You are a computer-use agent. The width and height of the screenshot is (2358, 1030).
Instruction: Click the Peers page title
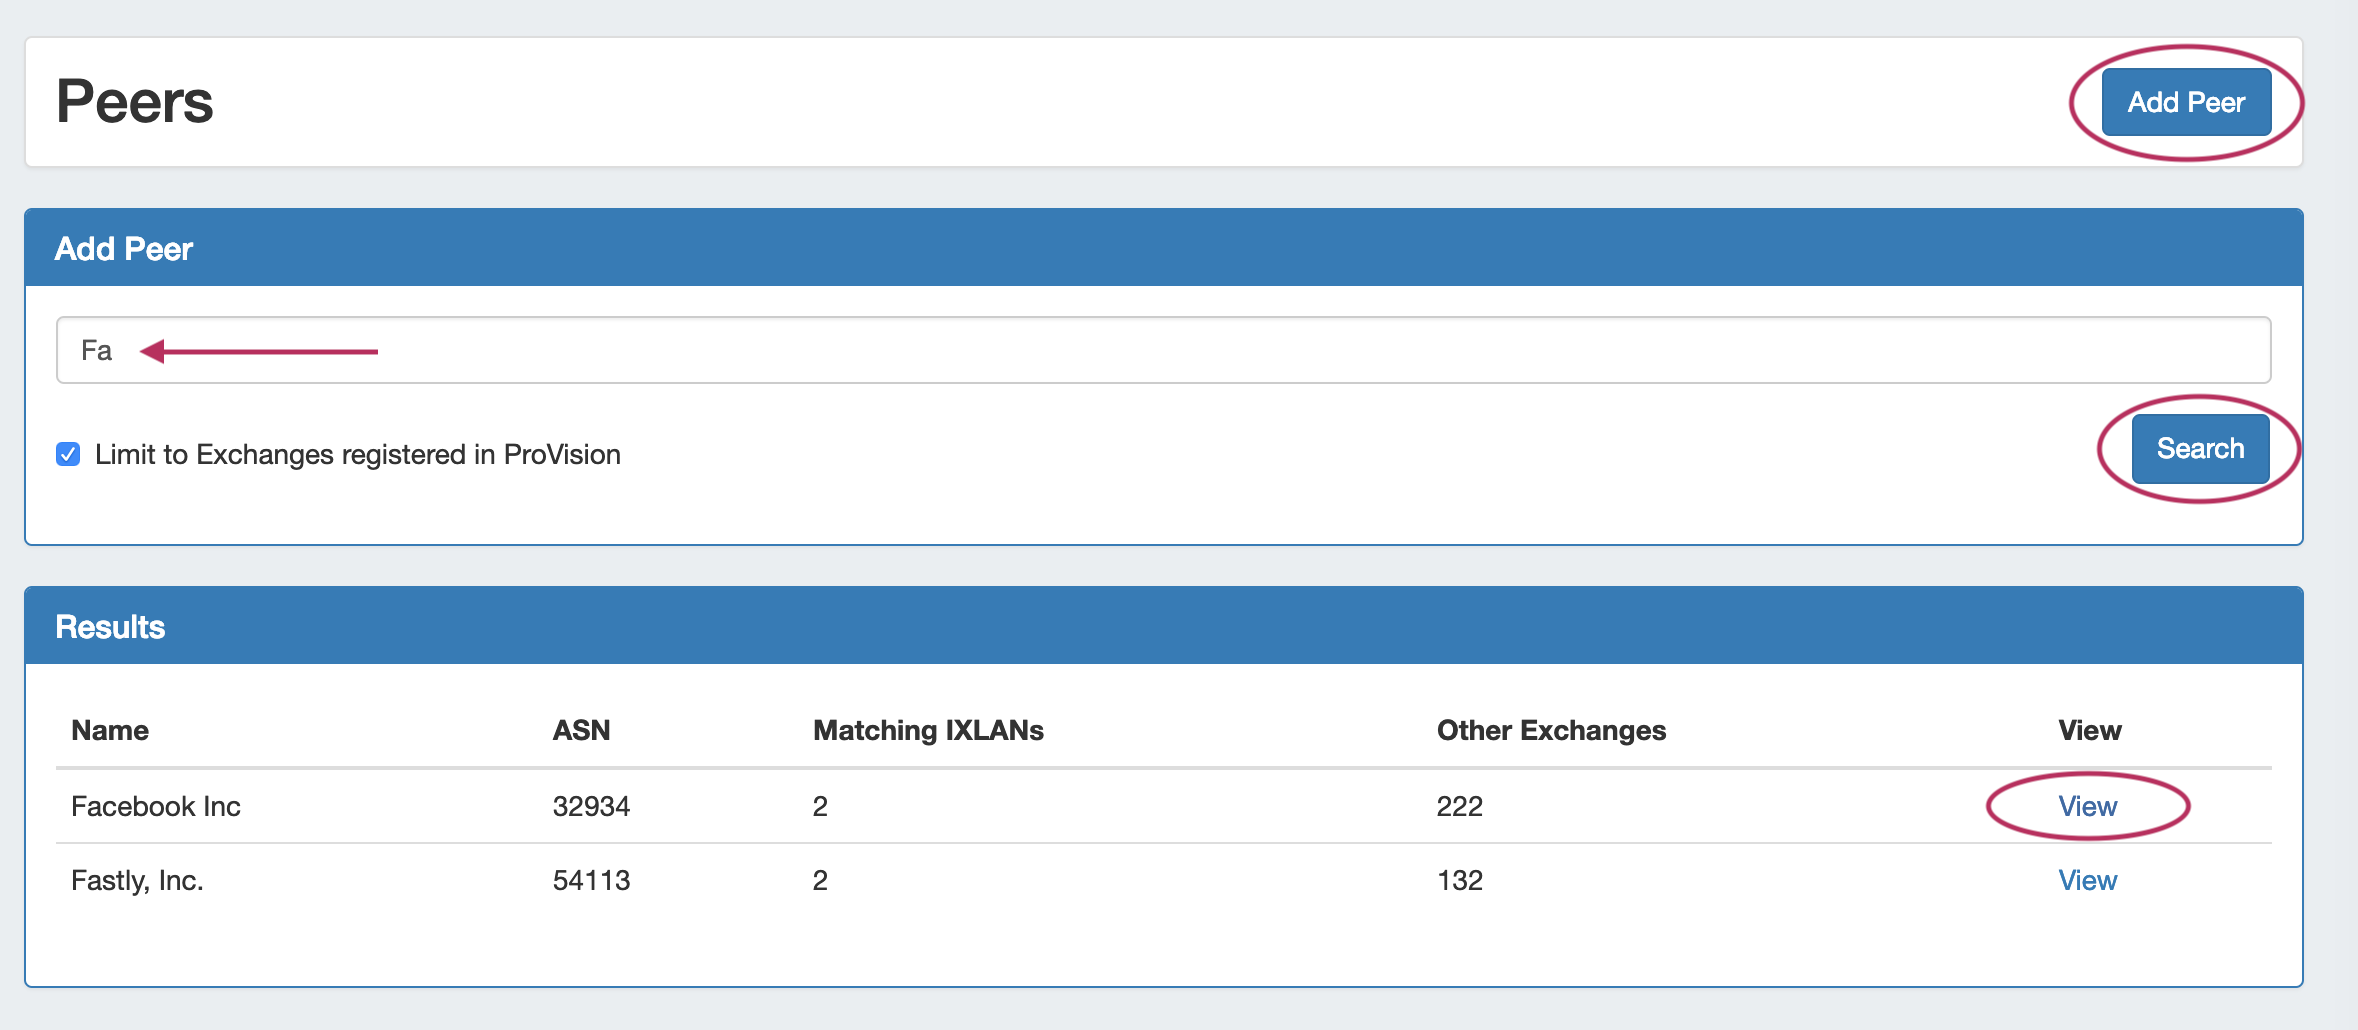tap(134, 102)
